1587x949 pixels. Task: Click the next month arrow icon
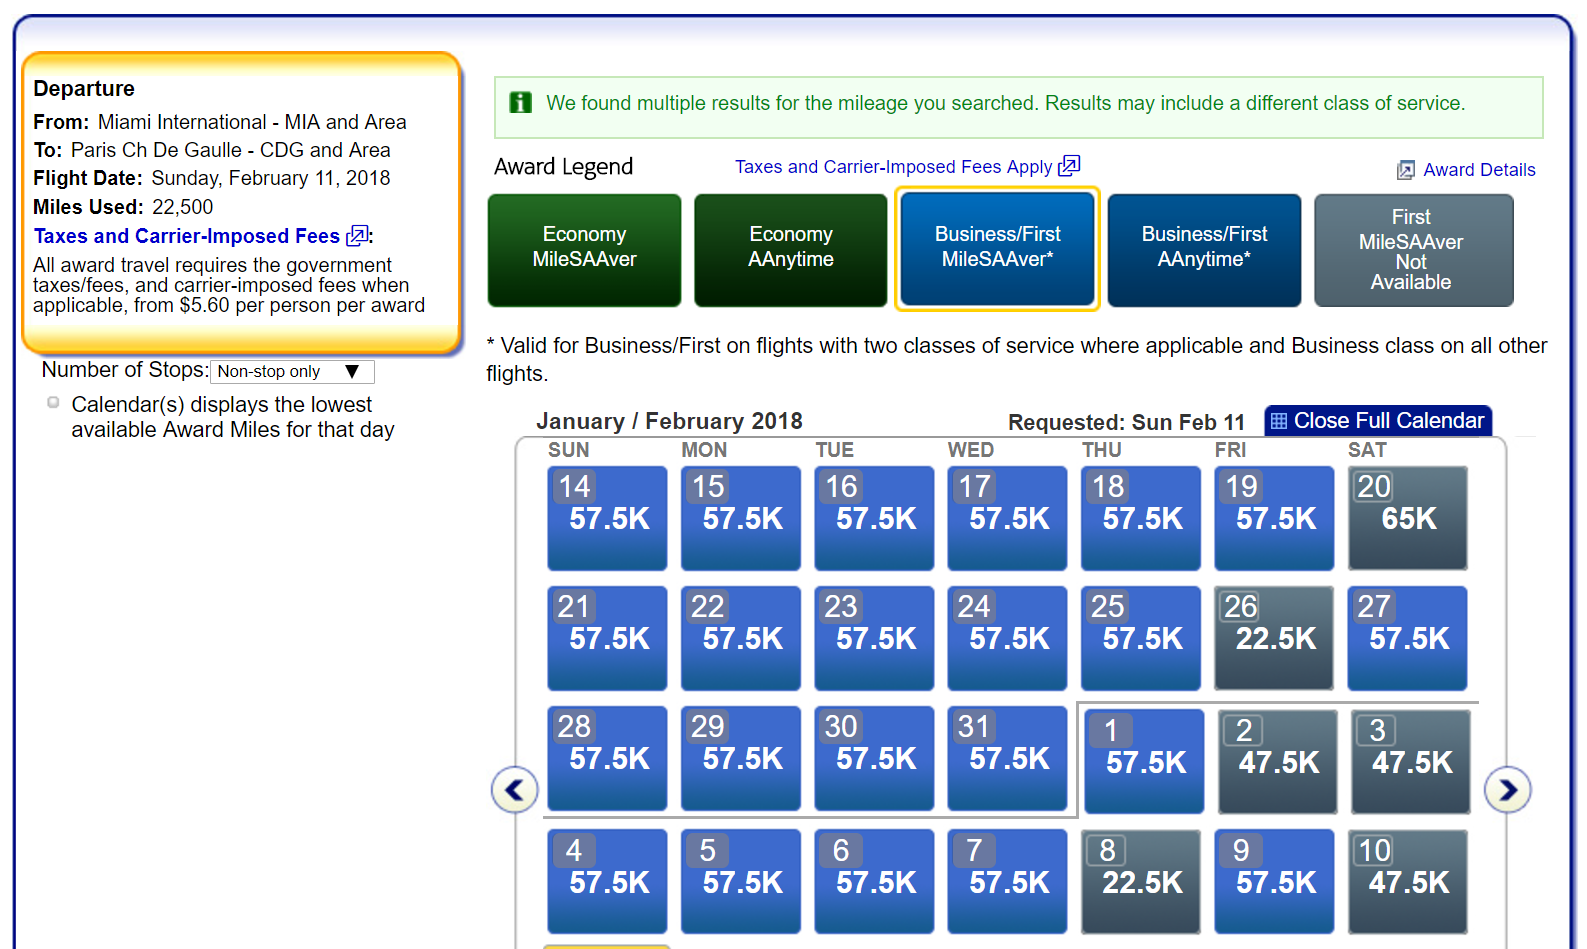click(x=1507, y=790)
